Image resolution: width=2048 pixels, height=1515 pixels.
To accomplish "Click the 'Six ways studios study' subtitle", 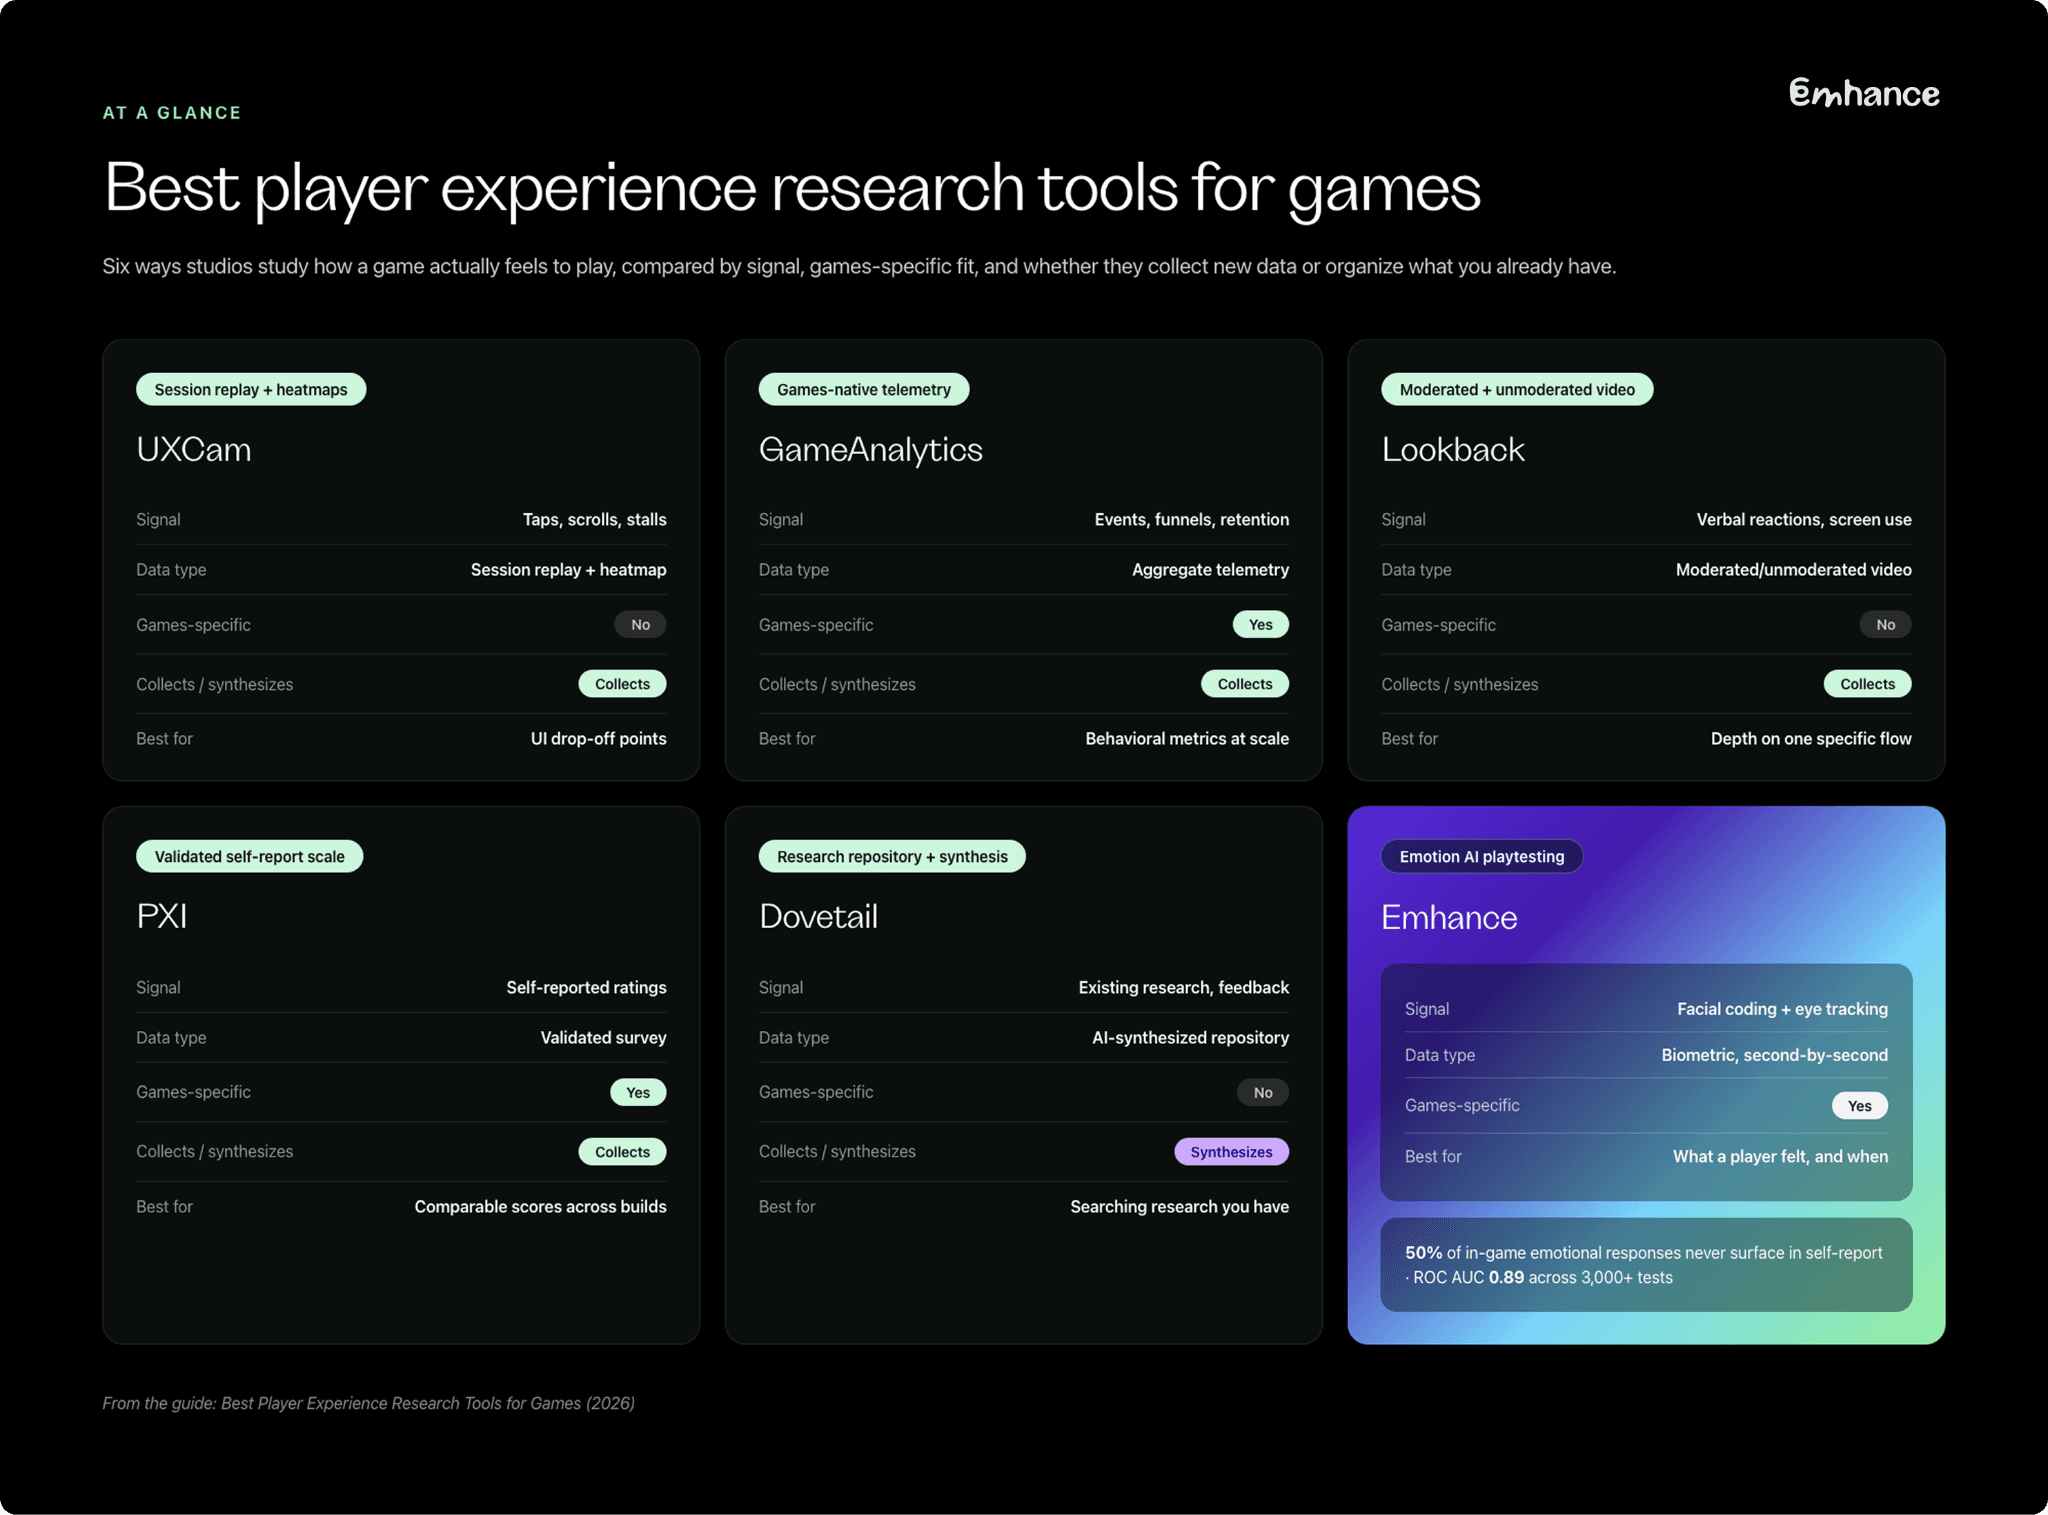I will (859, 266).
